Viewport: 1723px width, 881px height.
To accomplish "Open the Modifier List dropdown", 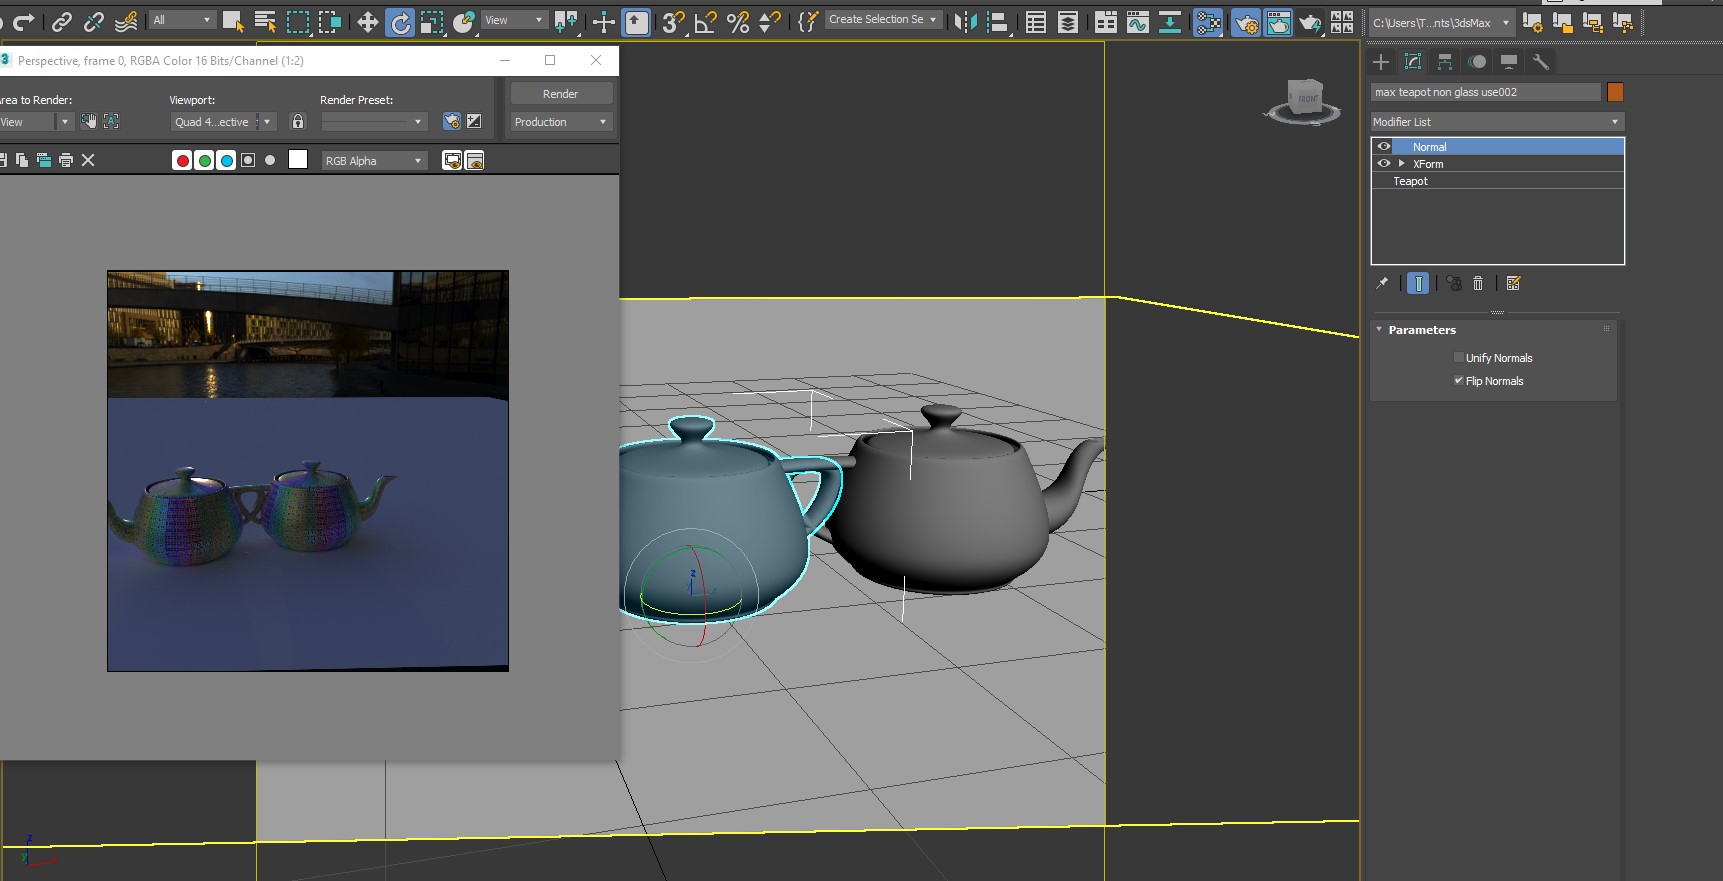I will (x=1496, y=122).
